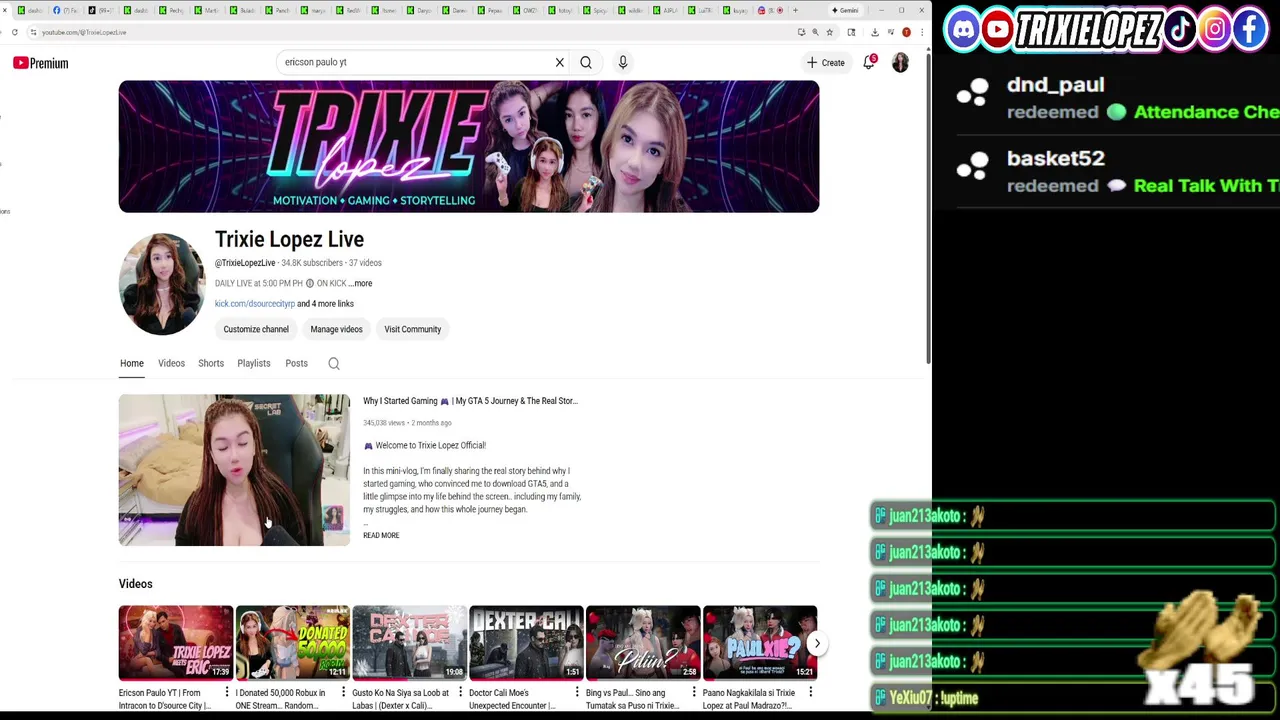The height and width of the screenshot is (720, 1280).
Task: Select the Posts channel tab
Action: [296, 363]
